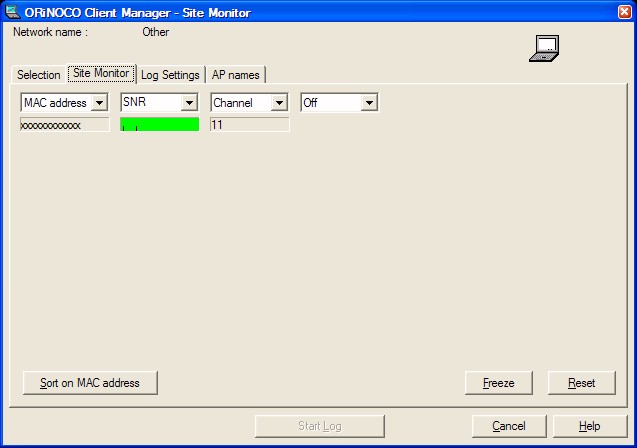This screenshot has width=637, height=448.
Task: Open the Log Settings tab
Action: click(x=170, y=75)
